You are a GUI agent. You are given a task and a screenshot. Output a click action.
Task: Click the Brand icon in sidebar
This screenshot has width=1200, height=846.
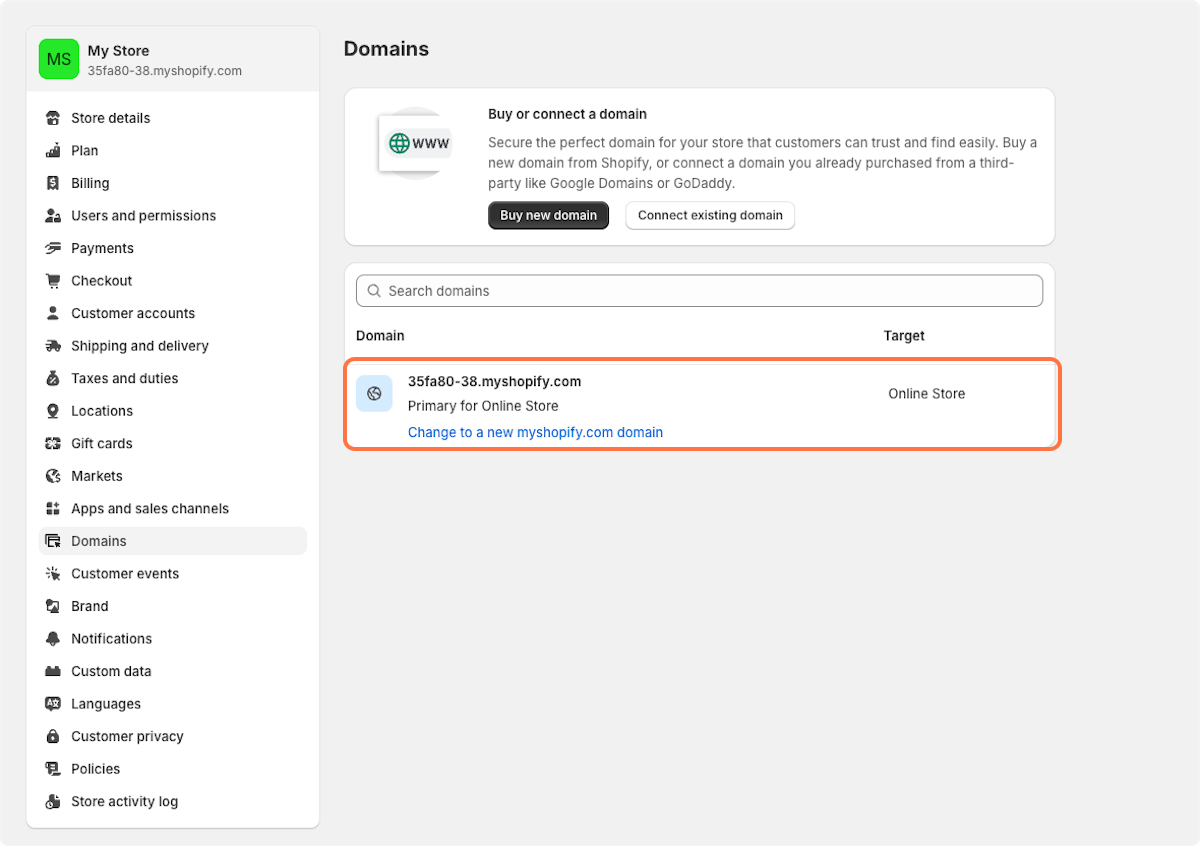coord(53,606)
